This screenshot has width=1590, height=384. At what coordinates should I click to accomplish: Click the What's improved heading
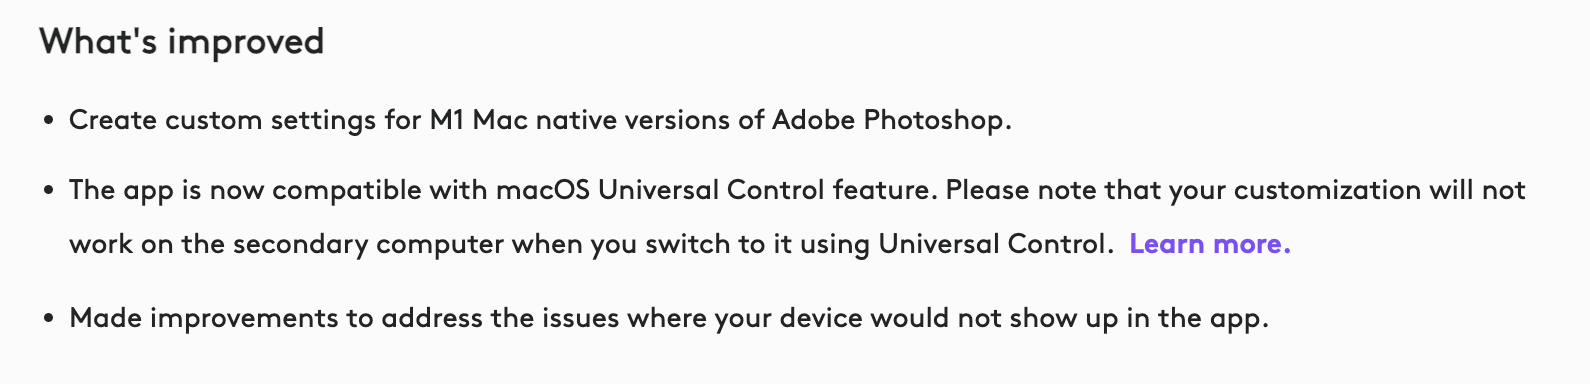click(x=182, y=42)
